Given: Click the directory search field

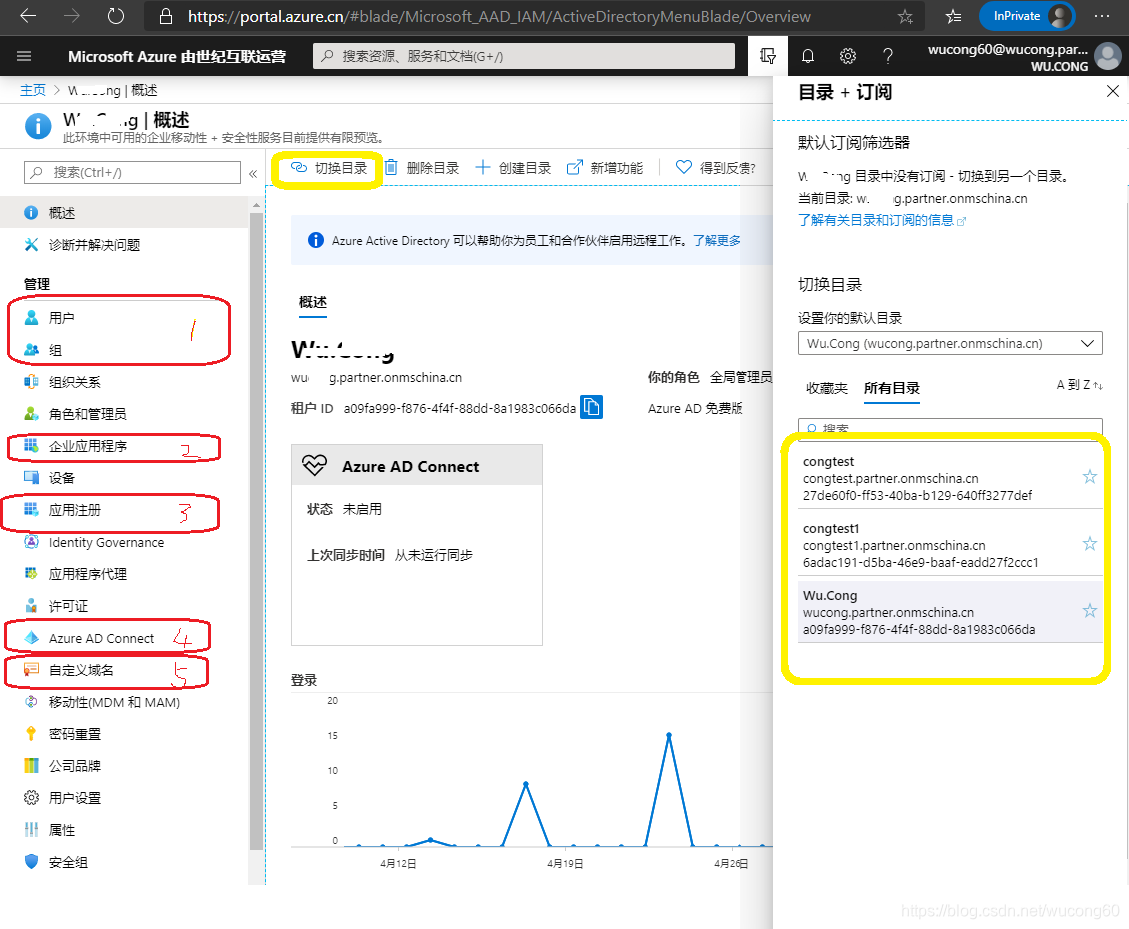Looking at the screenshot, I should pos(950,426).
